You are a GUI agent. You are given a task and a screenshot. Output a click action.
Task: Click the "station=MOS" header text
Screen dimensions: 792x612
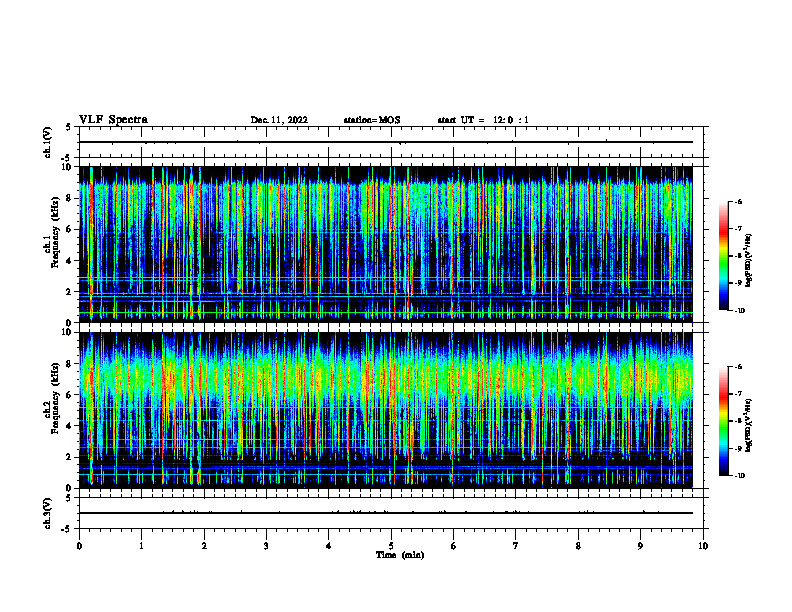click(x=372, y=120)
